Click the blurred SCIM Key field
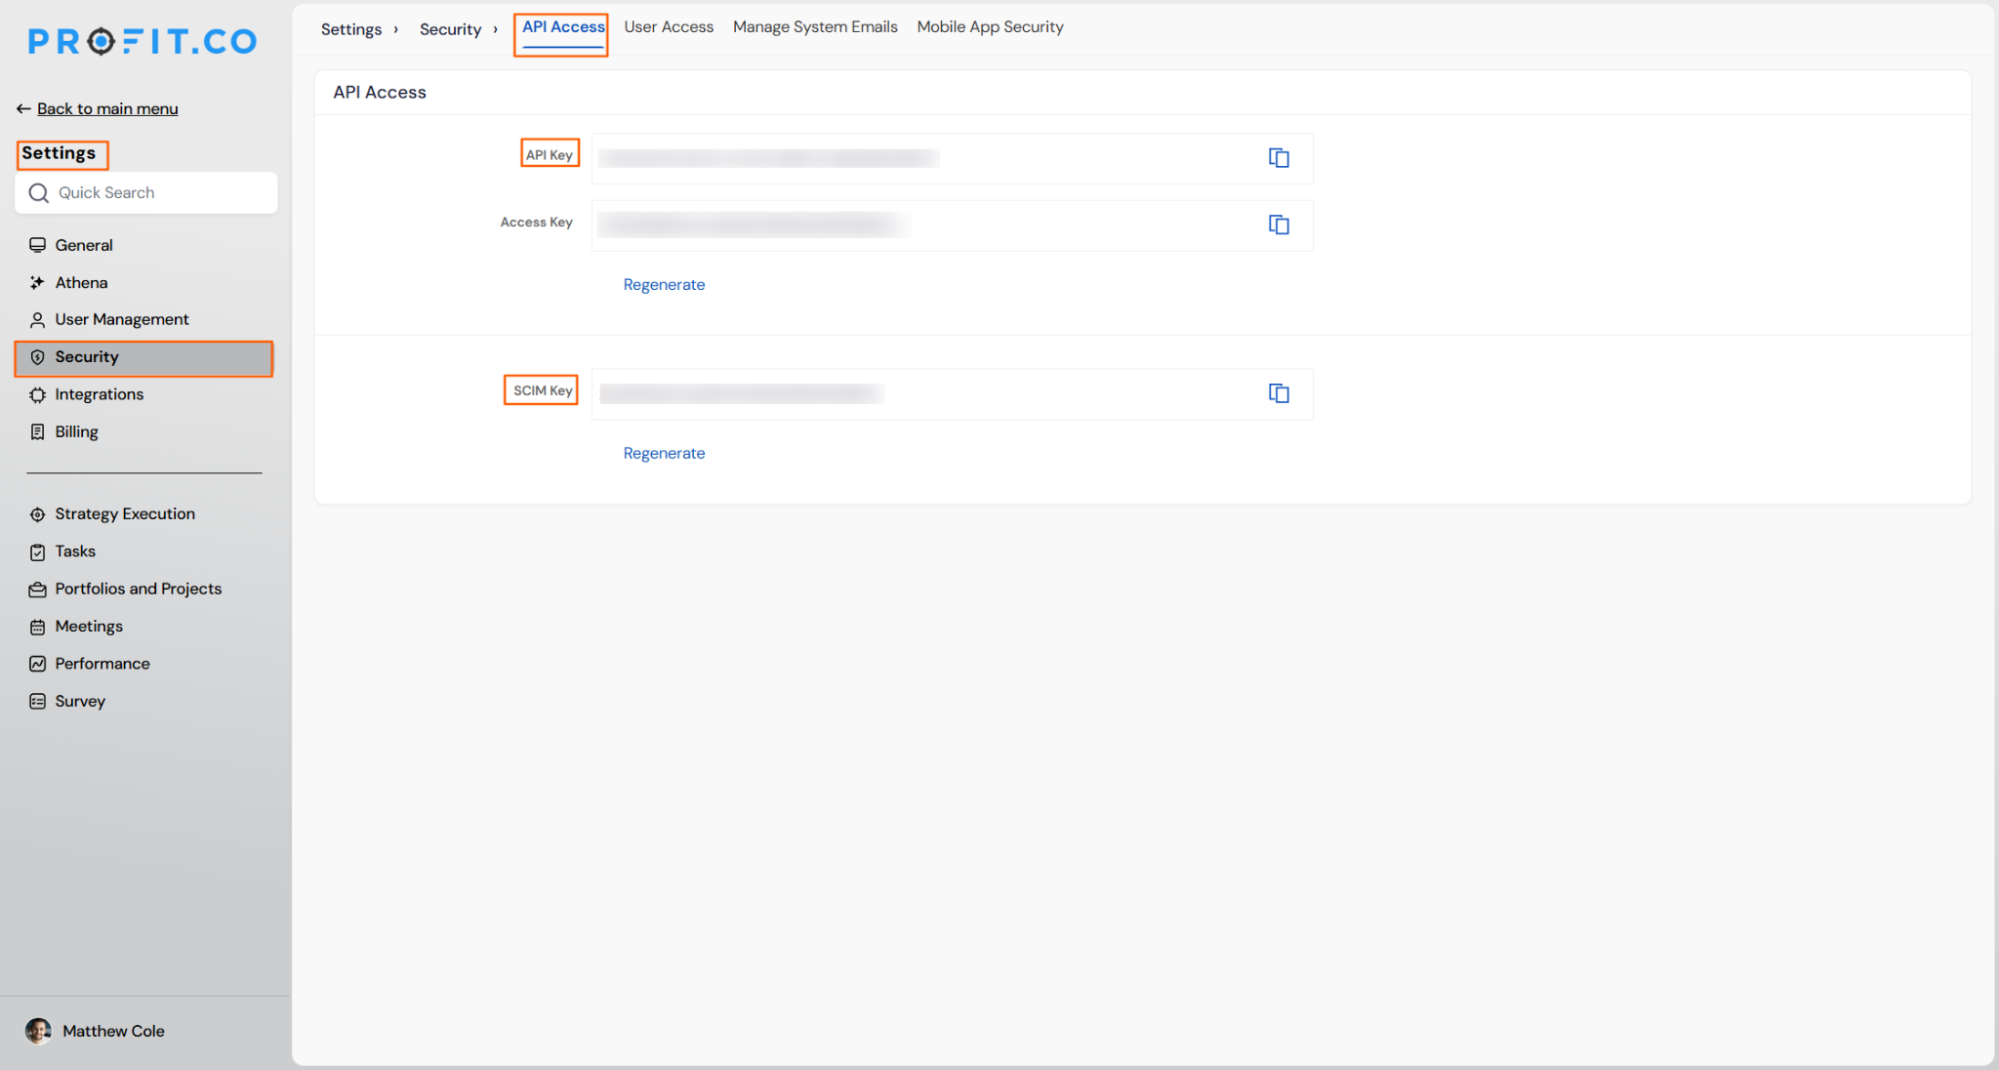1999x1070 pixels. (x=952, y=394)
